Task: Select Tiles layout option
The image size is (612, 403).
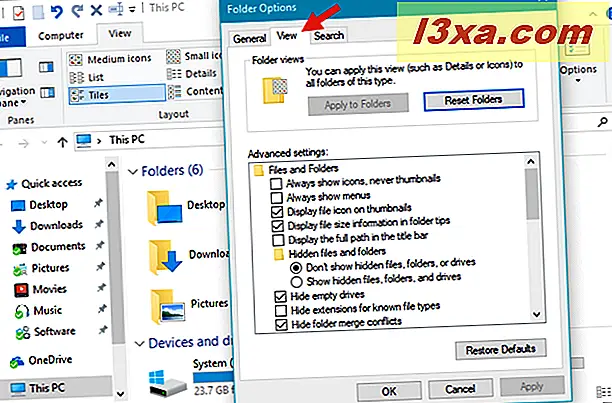Action: pos(117,95)
